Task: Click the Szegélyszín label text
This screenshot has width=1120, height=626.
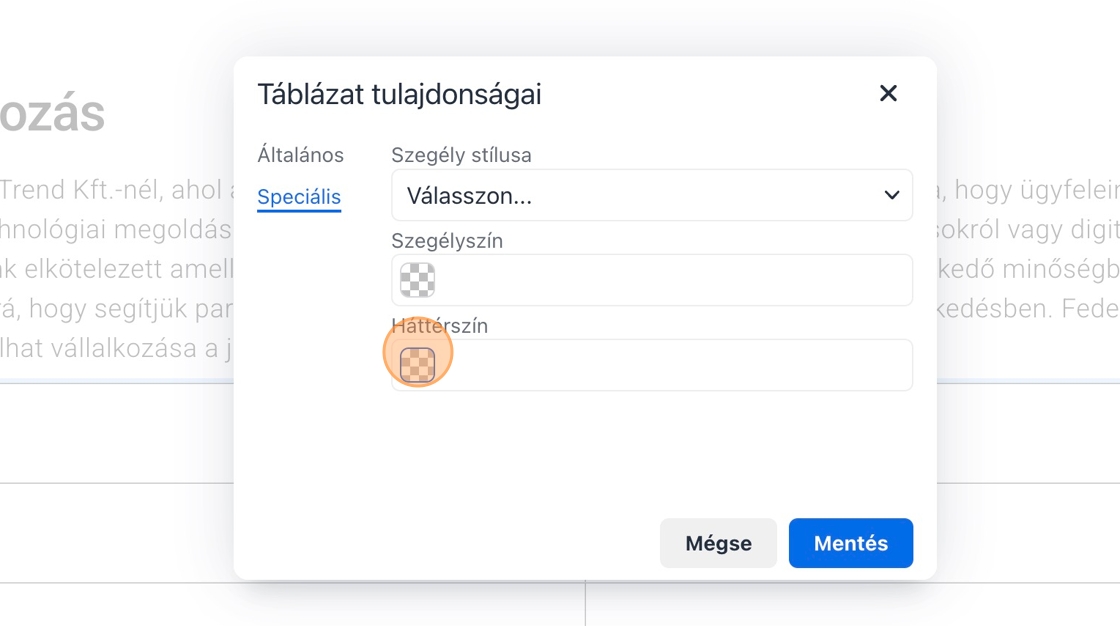Action: [x=447, y=241]
